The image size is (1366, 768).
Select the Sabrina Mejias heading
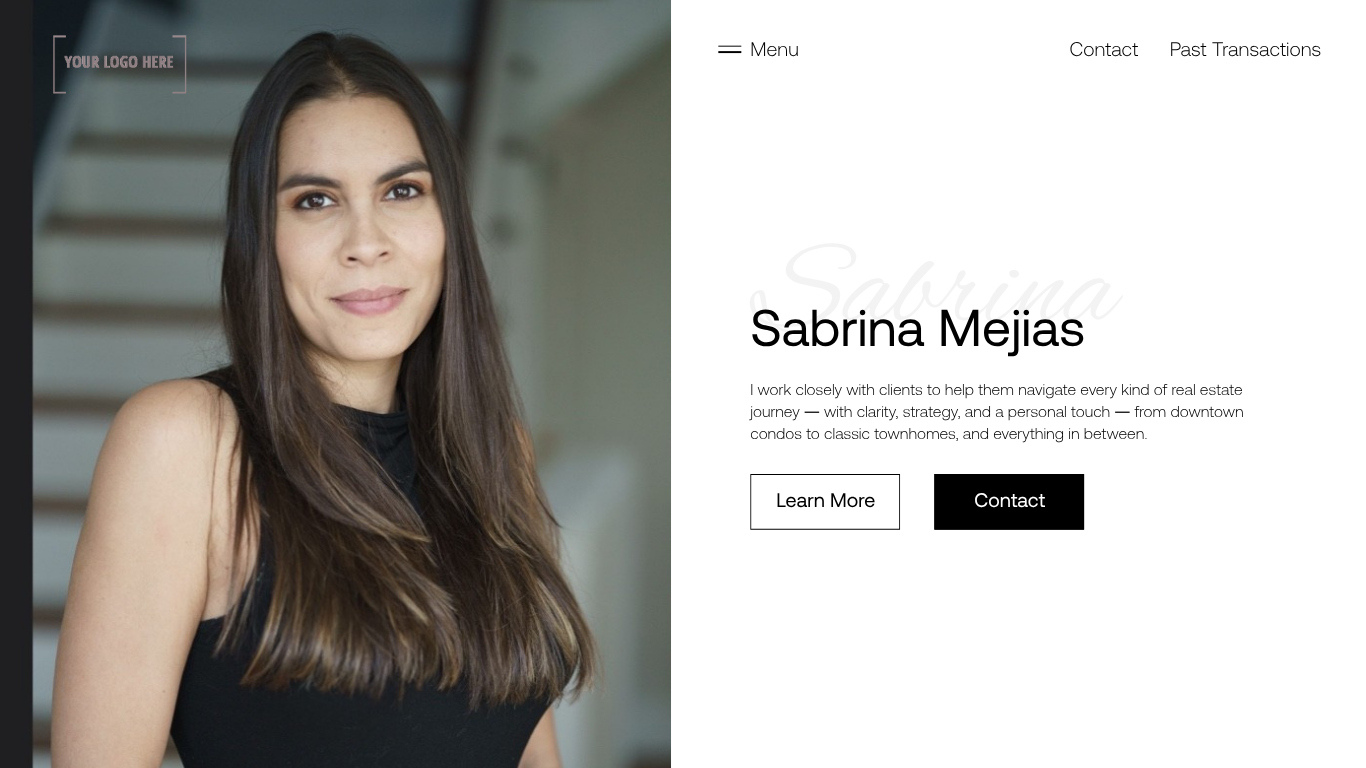(x=917, y=329)
